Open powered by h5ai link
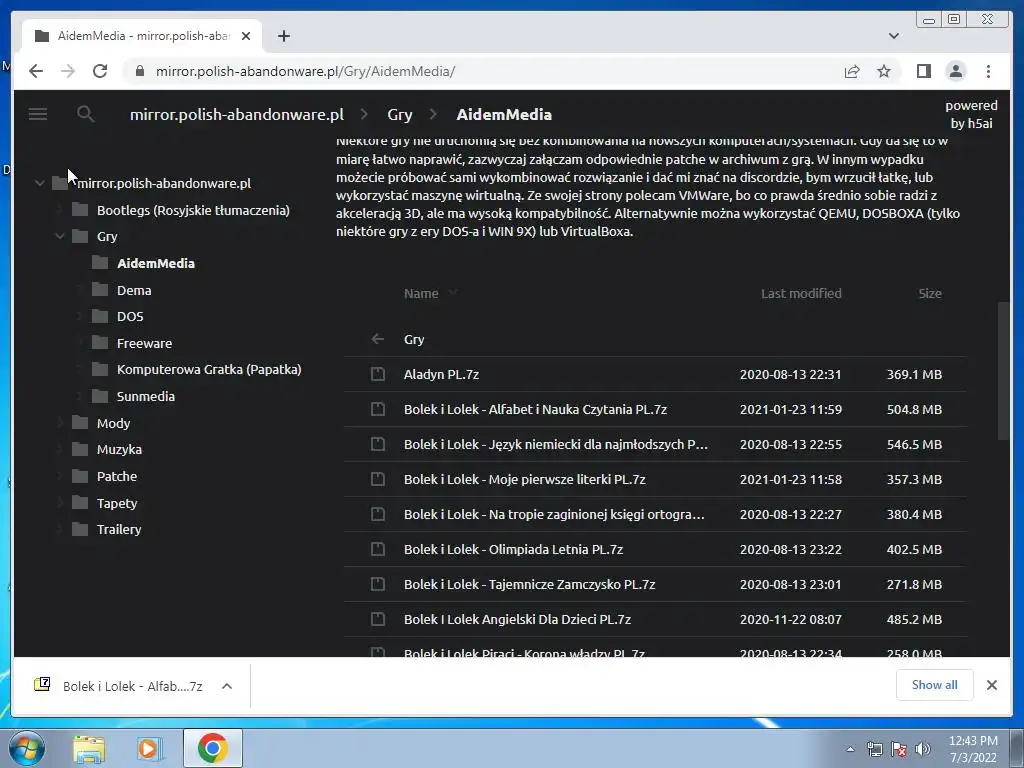Image resolution: width=1024 pixels, height=768 pixels. coord(971,114)
